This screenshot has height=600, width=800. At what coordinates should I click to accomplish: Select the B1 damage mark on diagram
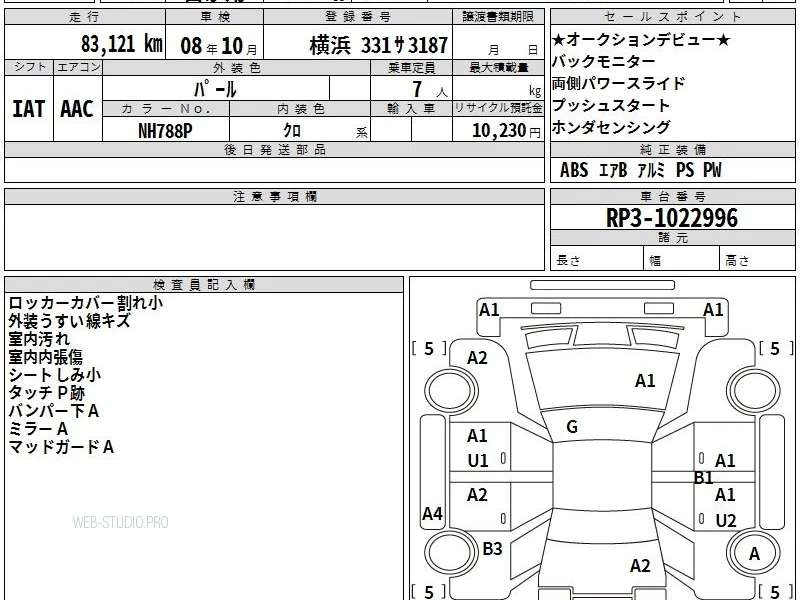pyautogui.click(x=703, y=478)
